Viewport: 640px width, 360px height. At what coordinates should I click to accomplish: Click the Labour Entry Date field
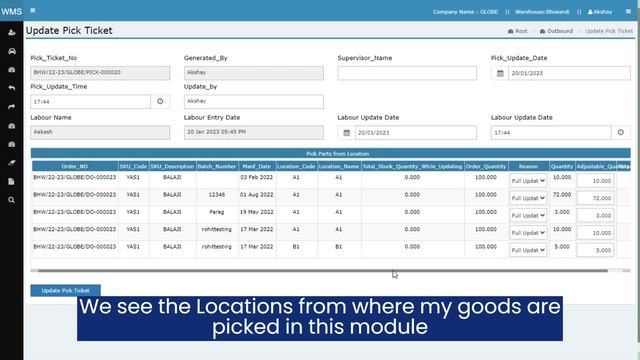[253, 132]
